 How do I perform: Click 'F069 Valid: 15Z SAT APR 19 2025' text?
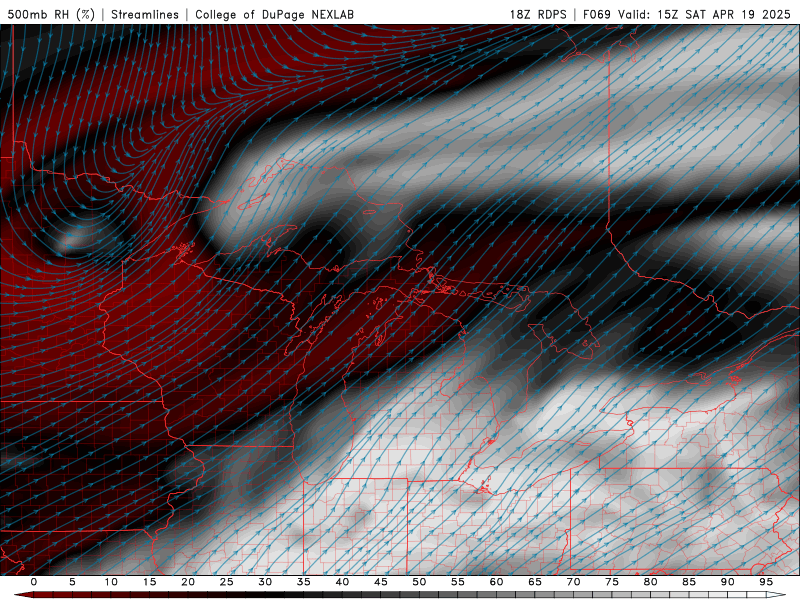[686, 14]
